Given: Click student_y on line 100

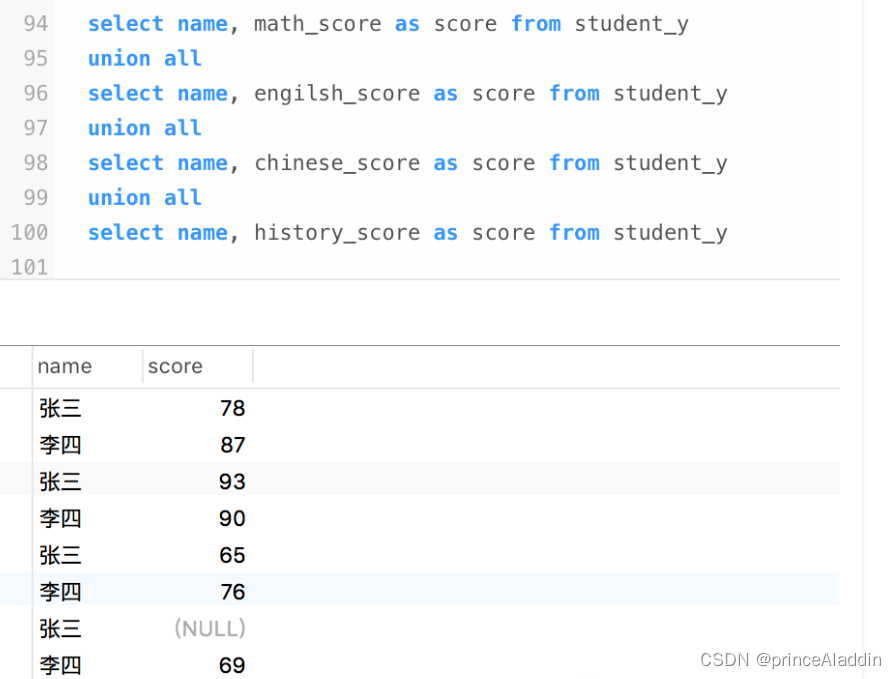Looking at the screenshot, I should [x=670, y=233].
